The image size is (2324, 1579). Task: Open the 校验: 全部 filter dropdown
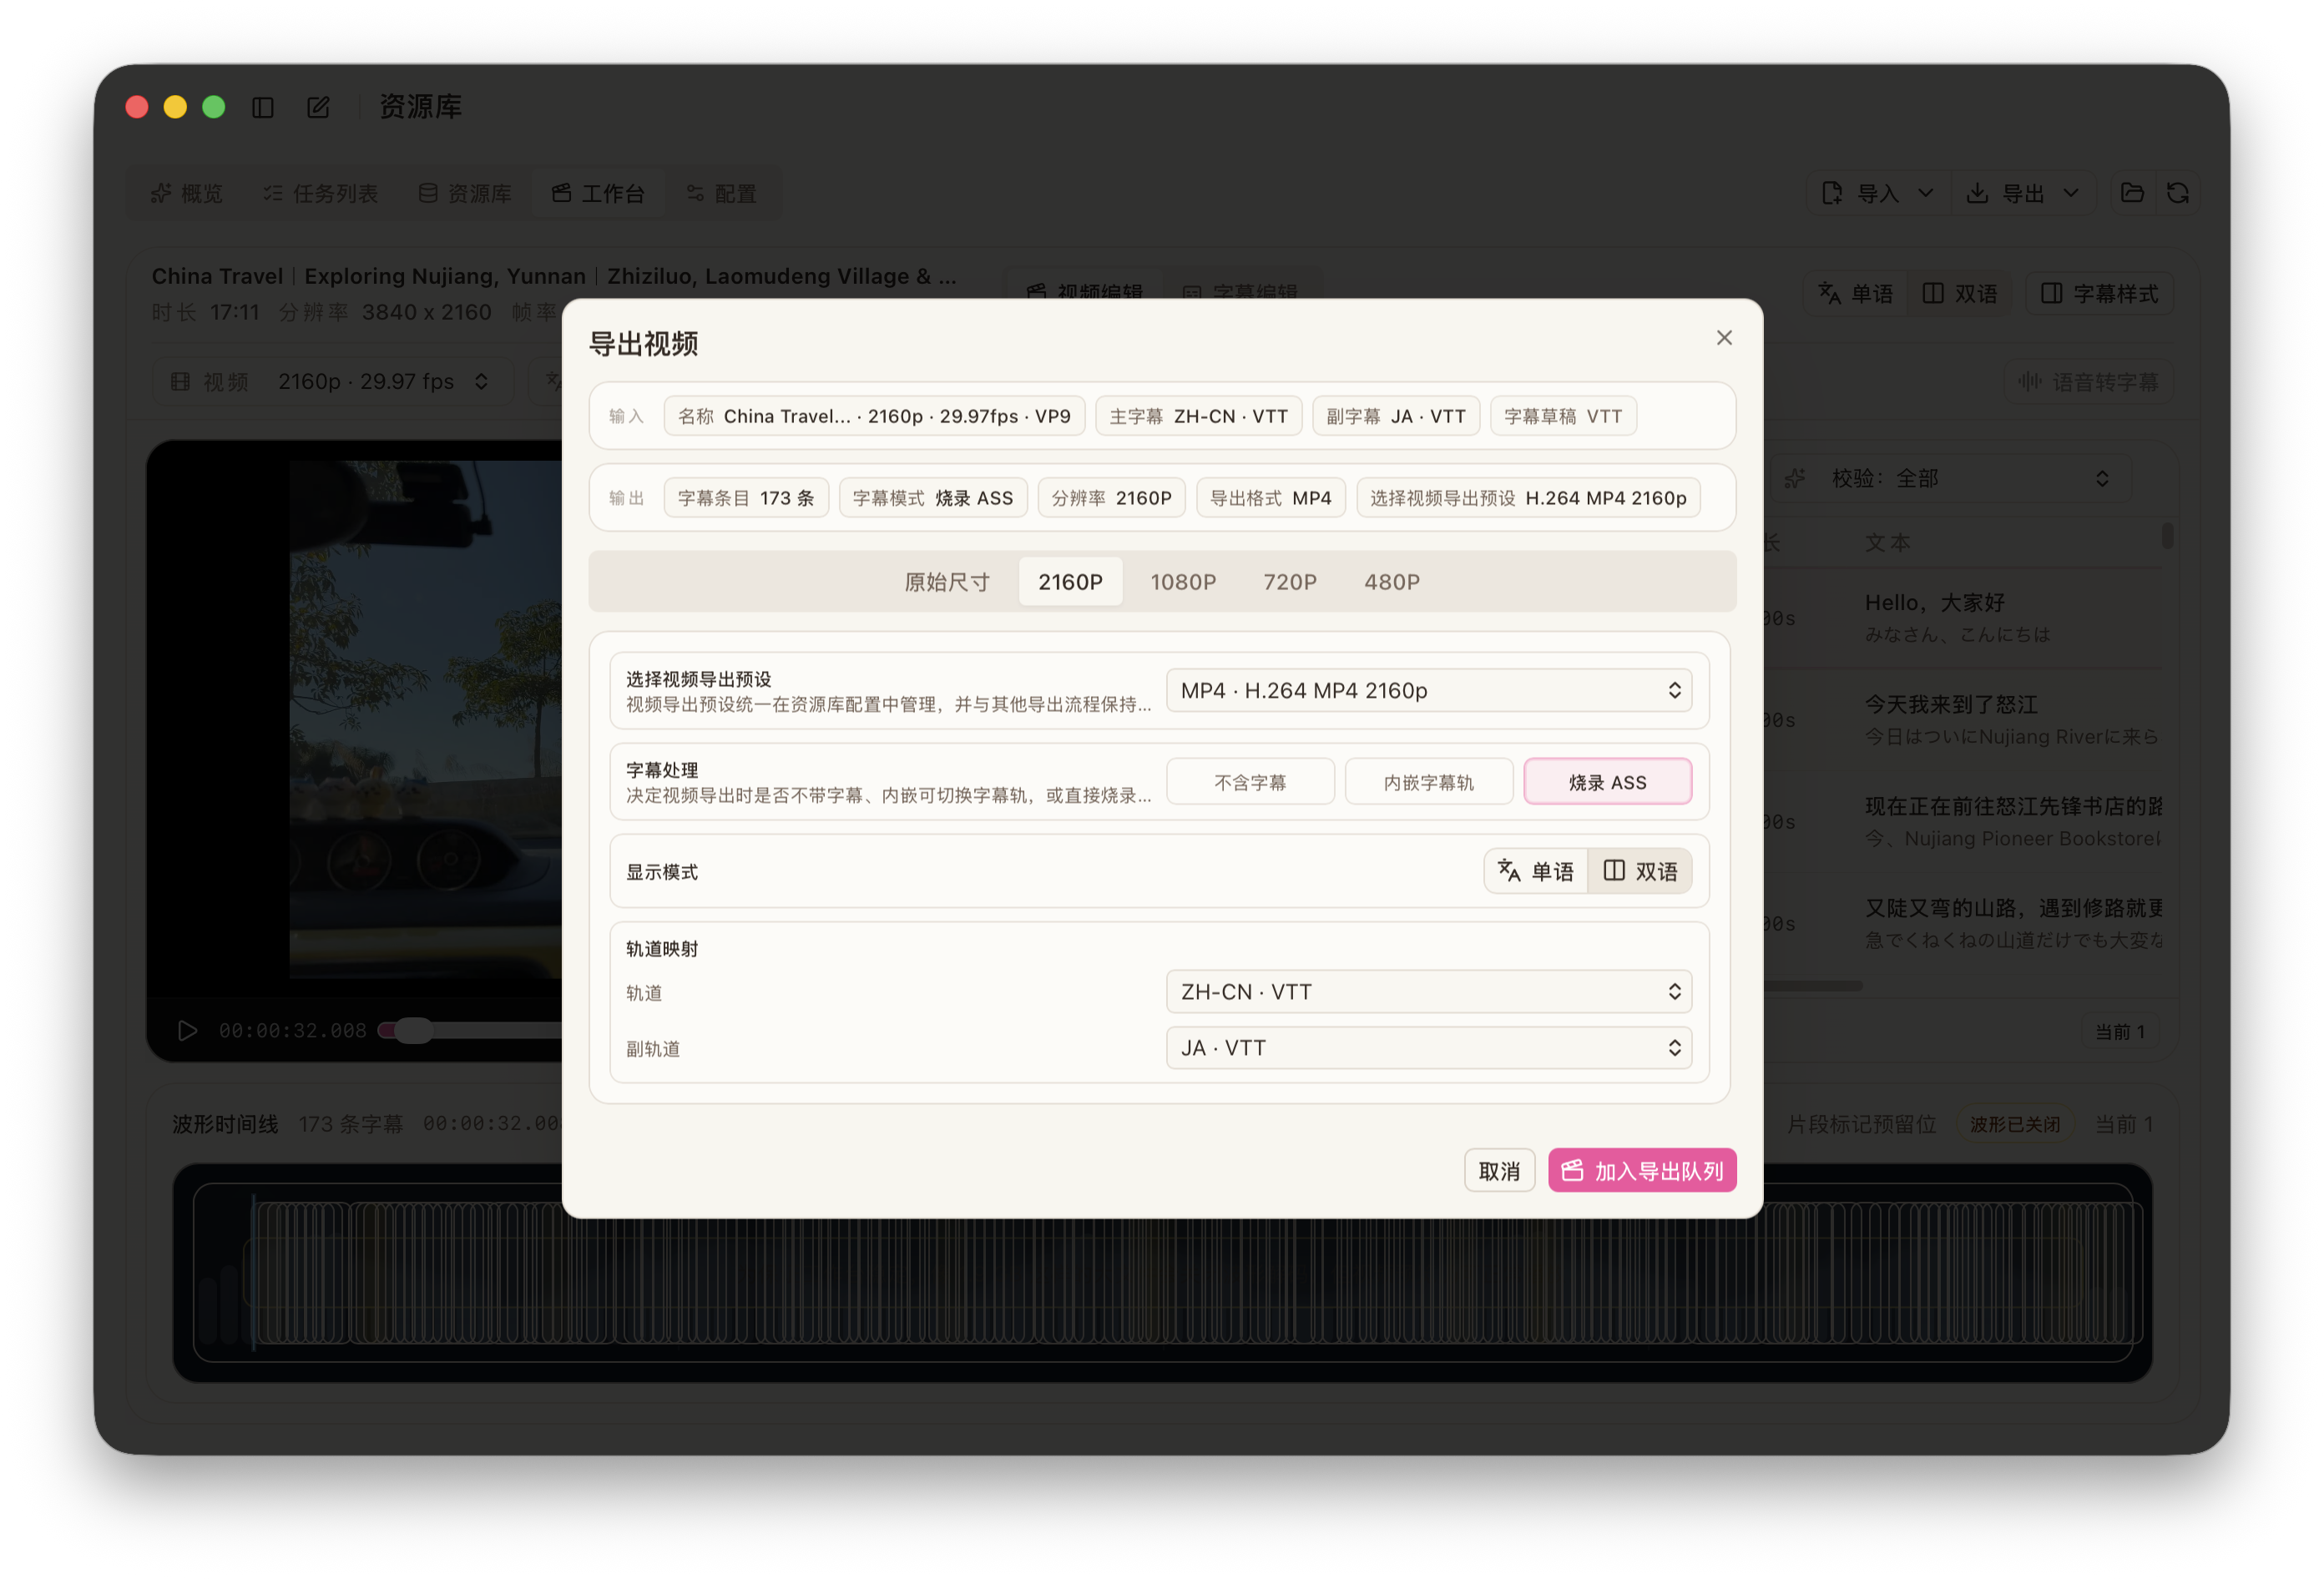point(1950,478)
